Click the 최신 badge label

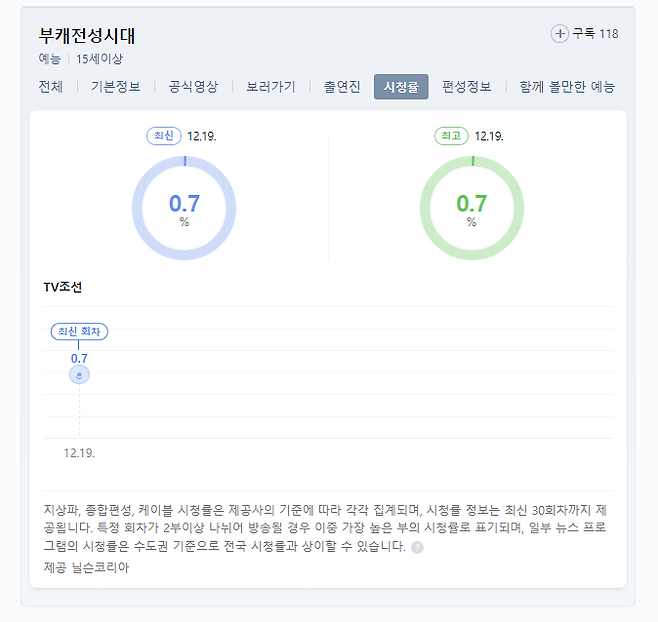point(164,136)
